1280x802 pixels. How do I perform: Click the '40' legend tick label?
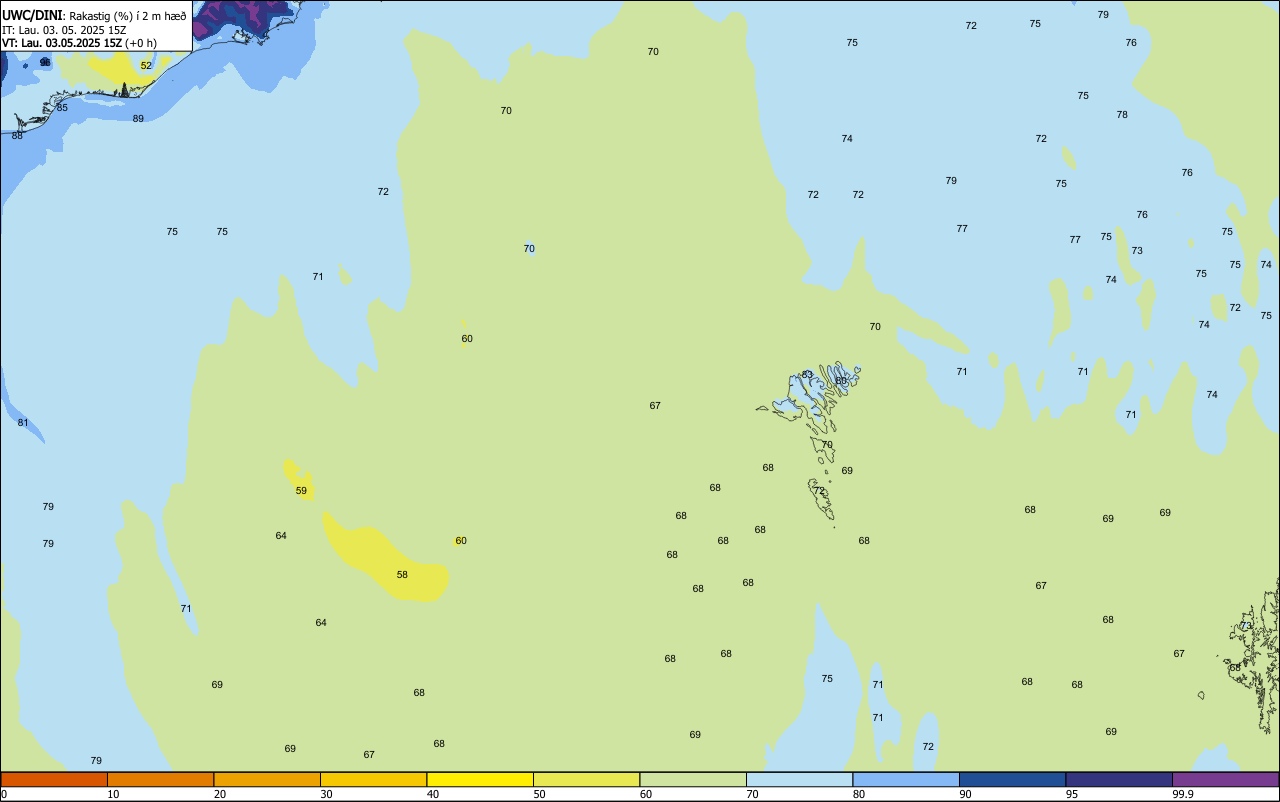point(432,794)
